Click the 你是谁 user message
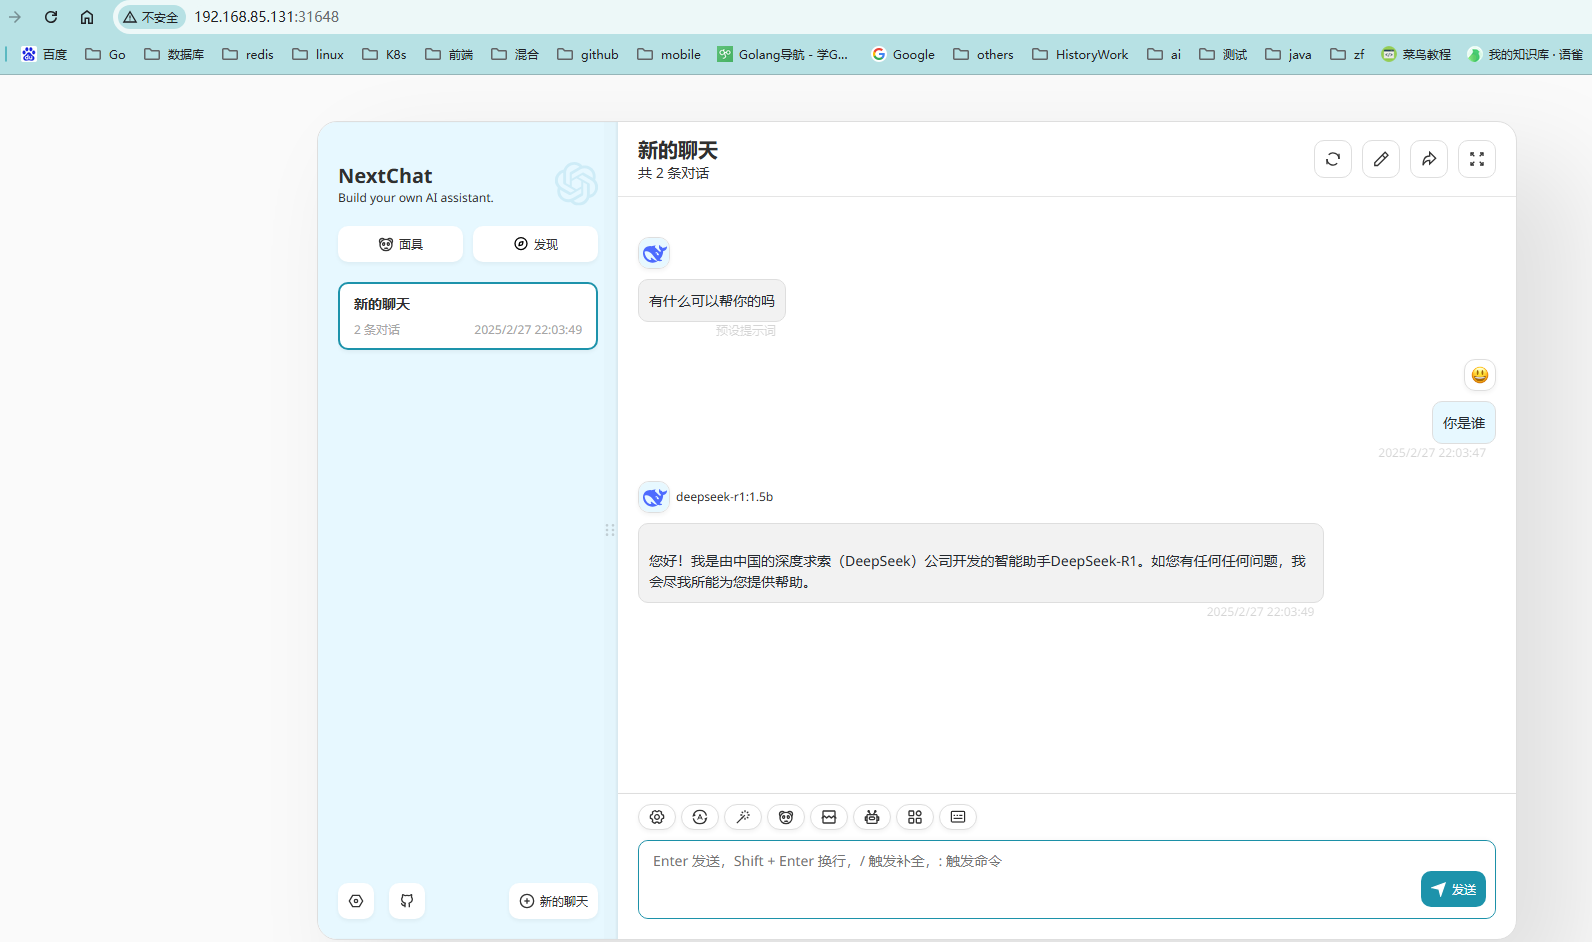 [x=1464, y=423]
